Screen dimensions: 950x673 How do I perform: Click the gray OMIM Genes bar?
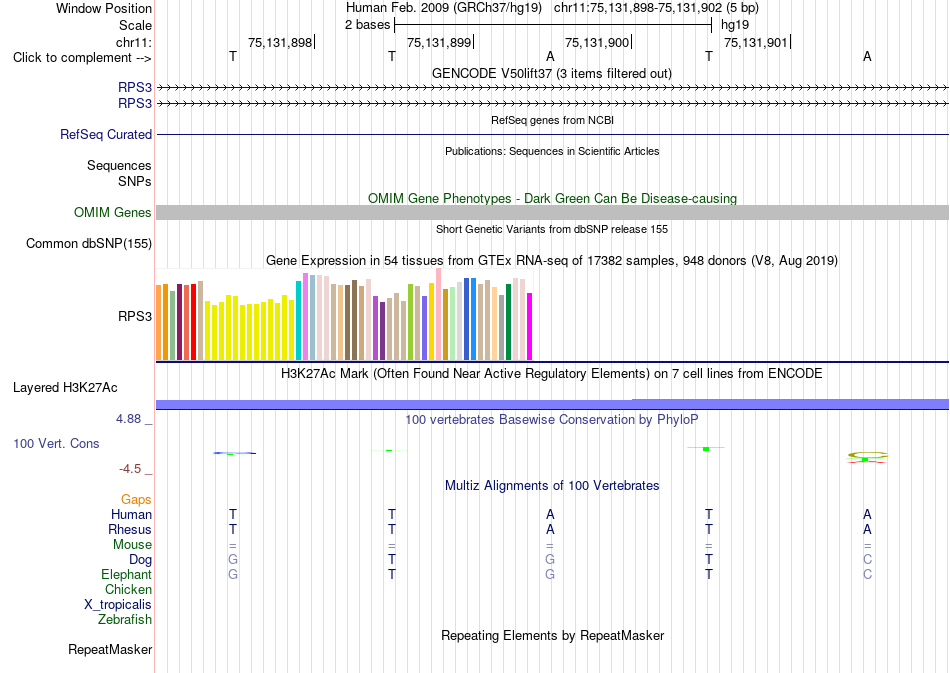point(553,212)
